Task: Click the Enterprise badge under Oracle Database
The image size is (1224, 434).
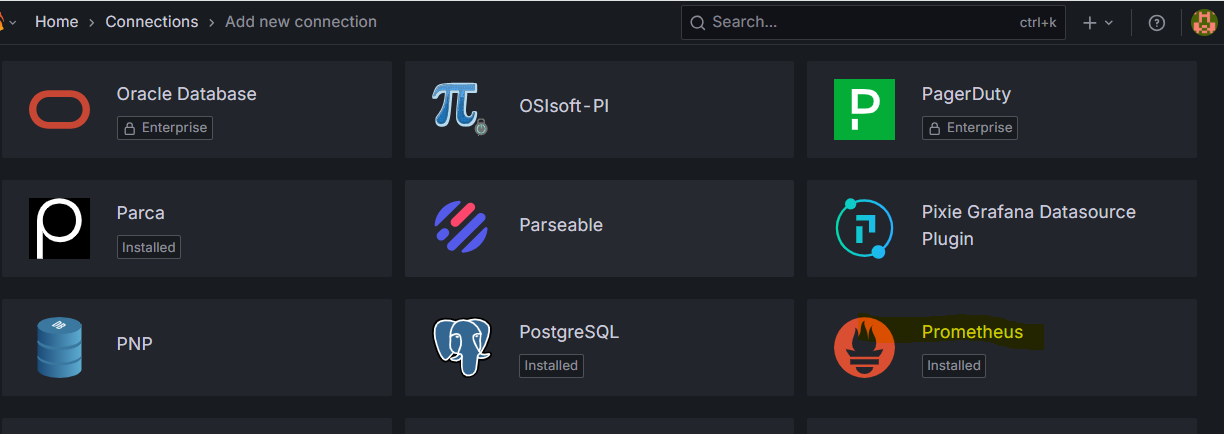Action: pyautogui.click(x=165, y=128)
